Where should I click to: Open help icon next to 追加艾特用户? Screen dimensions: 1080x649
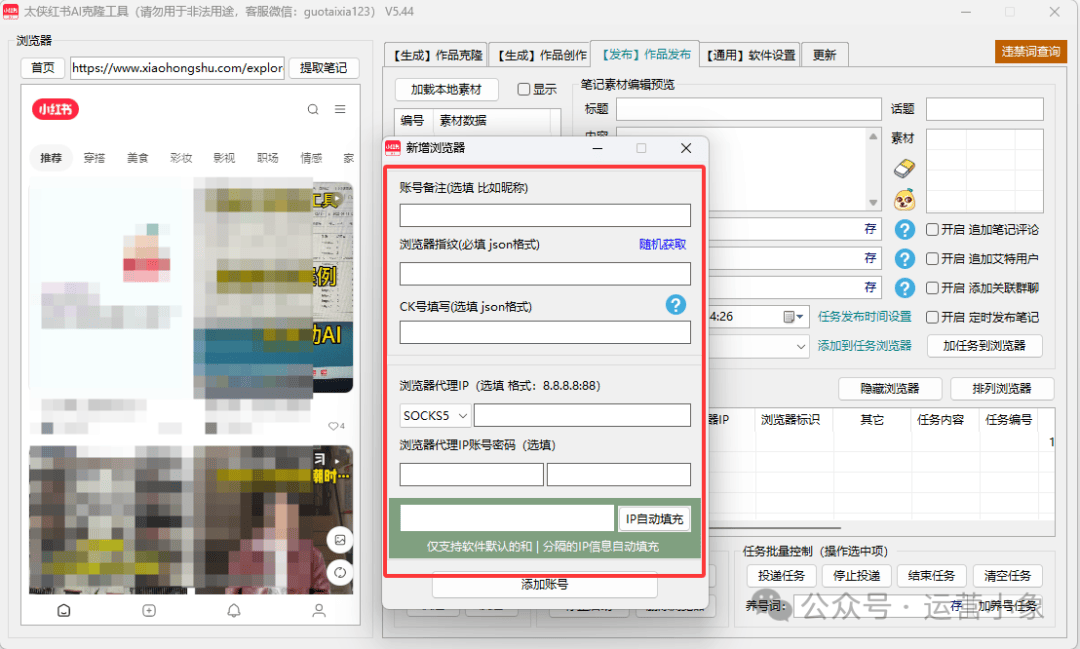click(904, 258)
